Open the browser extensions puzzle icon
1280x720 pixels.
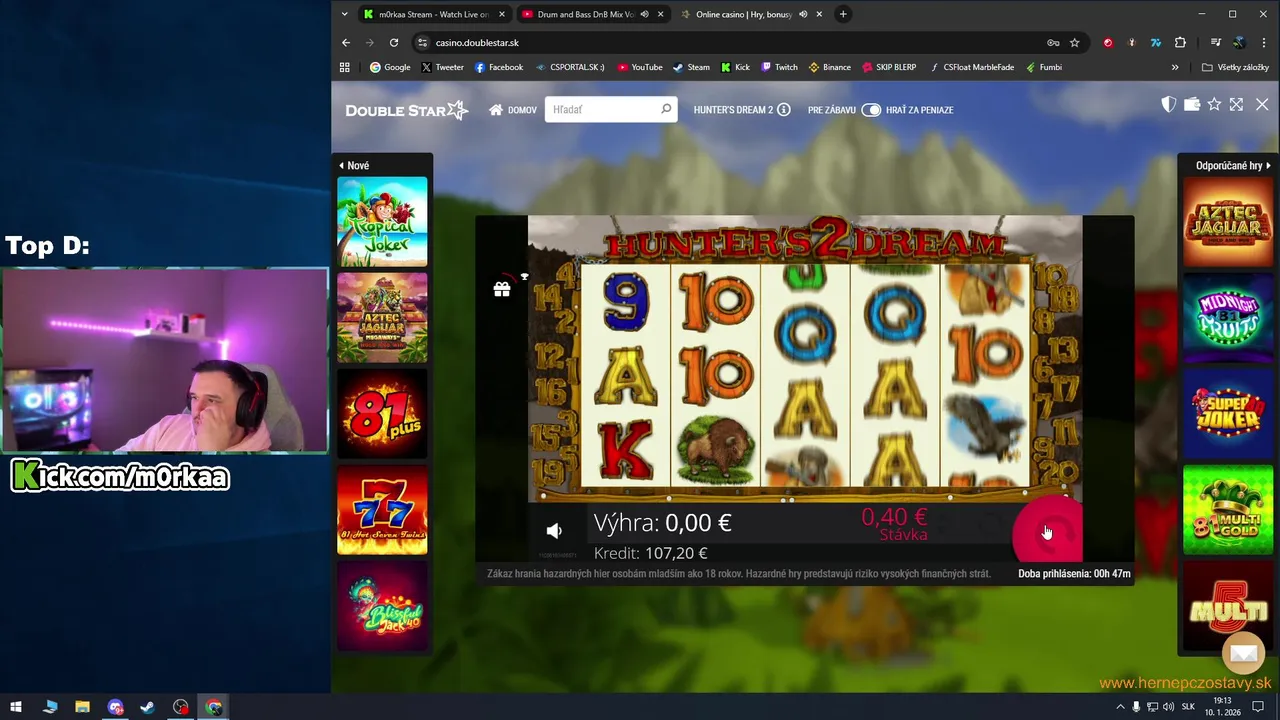point(1180,43)
